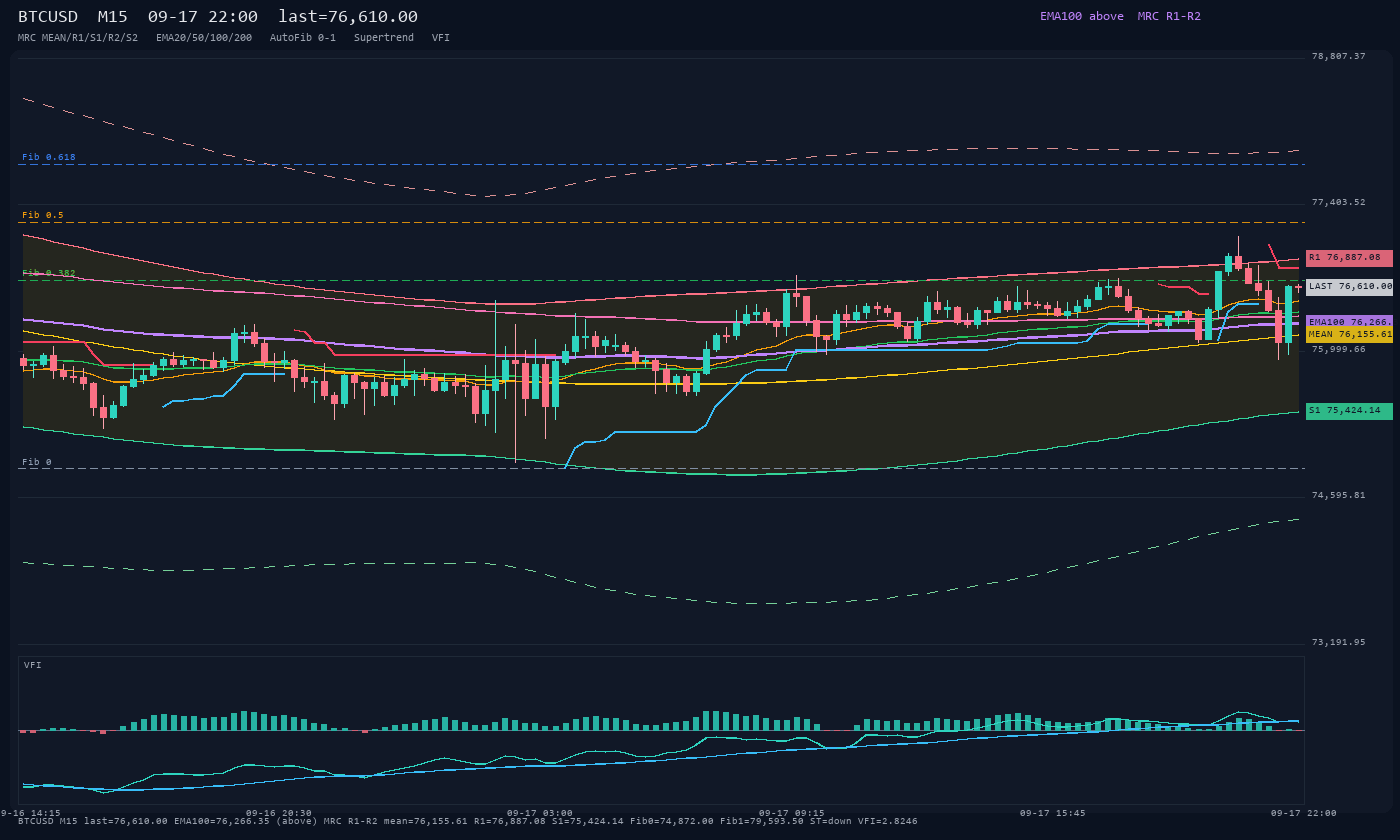The image size is (1400, 840).
Task: Select the AutoFib 0-1 legend entry
Action: point(303,38)
